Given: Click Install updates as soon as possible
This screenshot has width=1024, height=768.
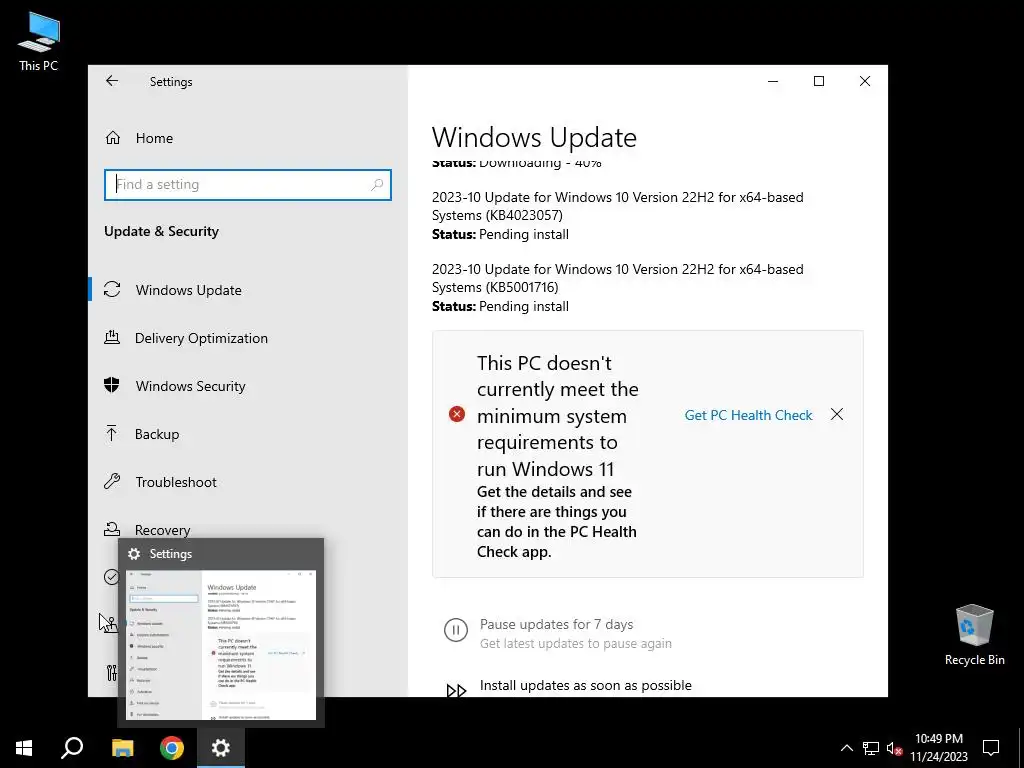Looking at the screenshot, I should 586,685.
